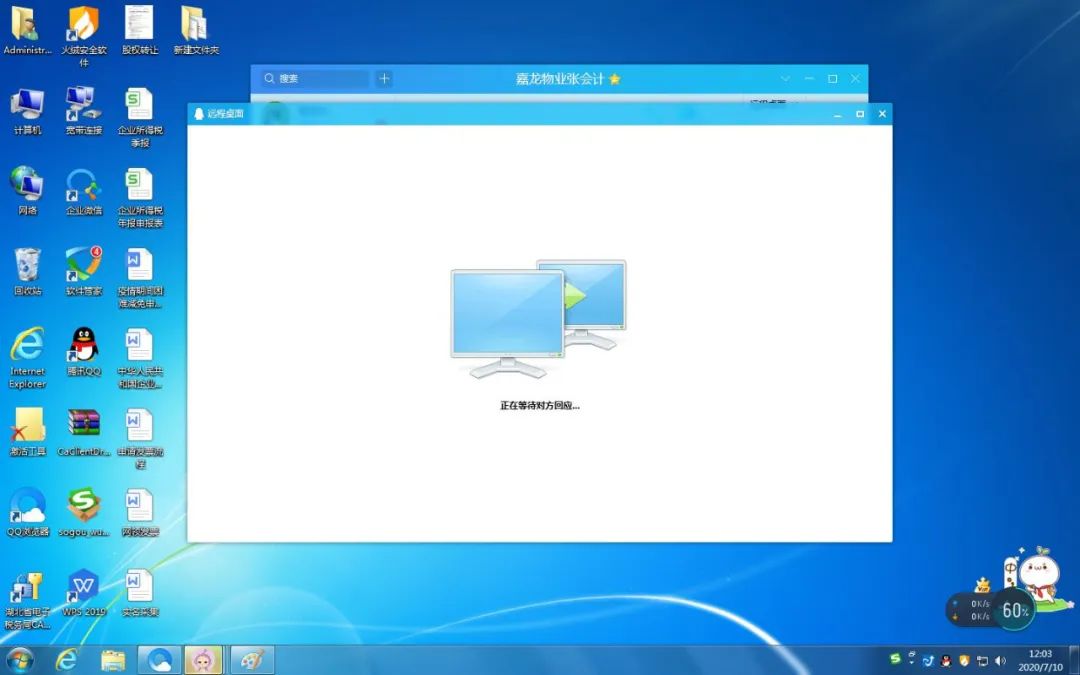
Task: Close the 远程桌面 window
Action: (x=882, y=114)
